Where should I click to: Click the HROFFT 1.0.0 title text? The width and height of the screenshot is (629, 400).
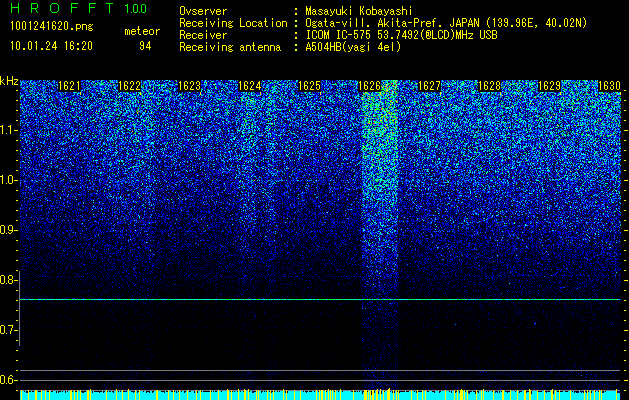(78, 8)
